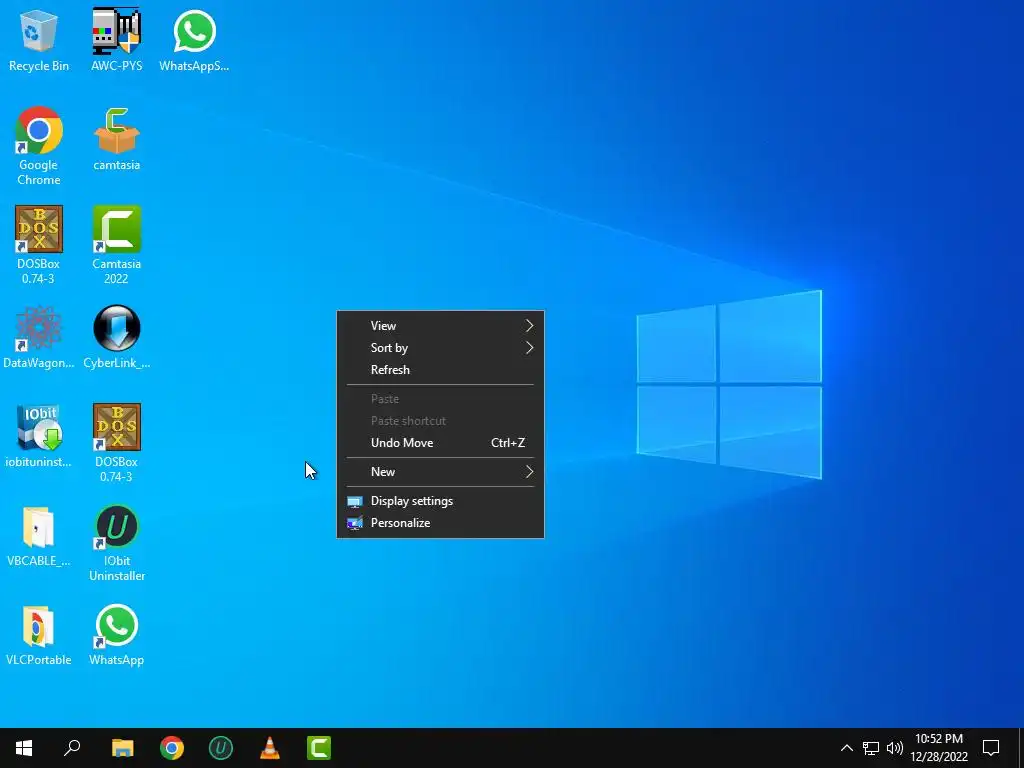
Task: Select the Camtasia 2022 desktop shortcut
Action: (x=116, y=245)
